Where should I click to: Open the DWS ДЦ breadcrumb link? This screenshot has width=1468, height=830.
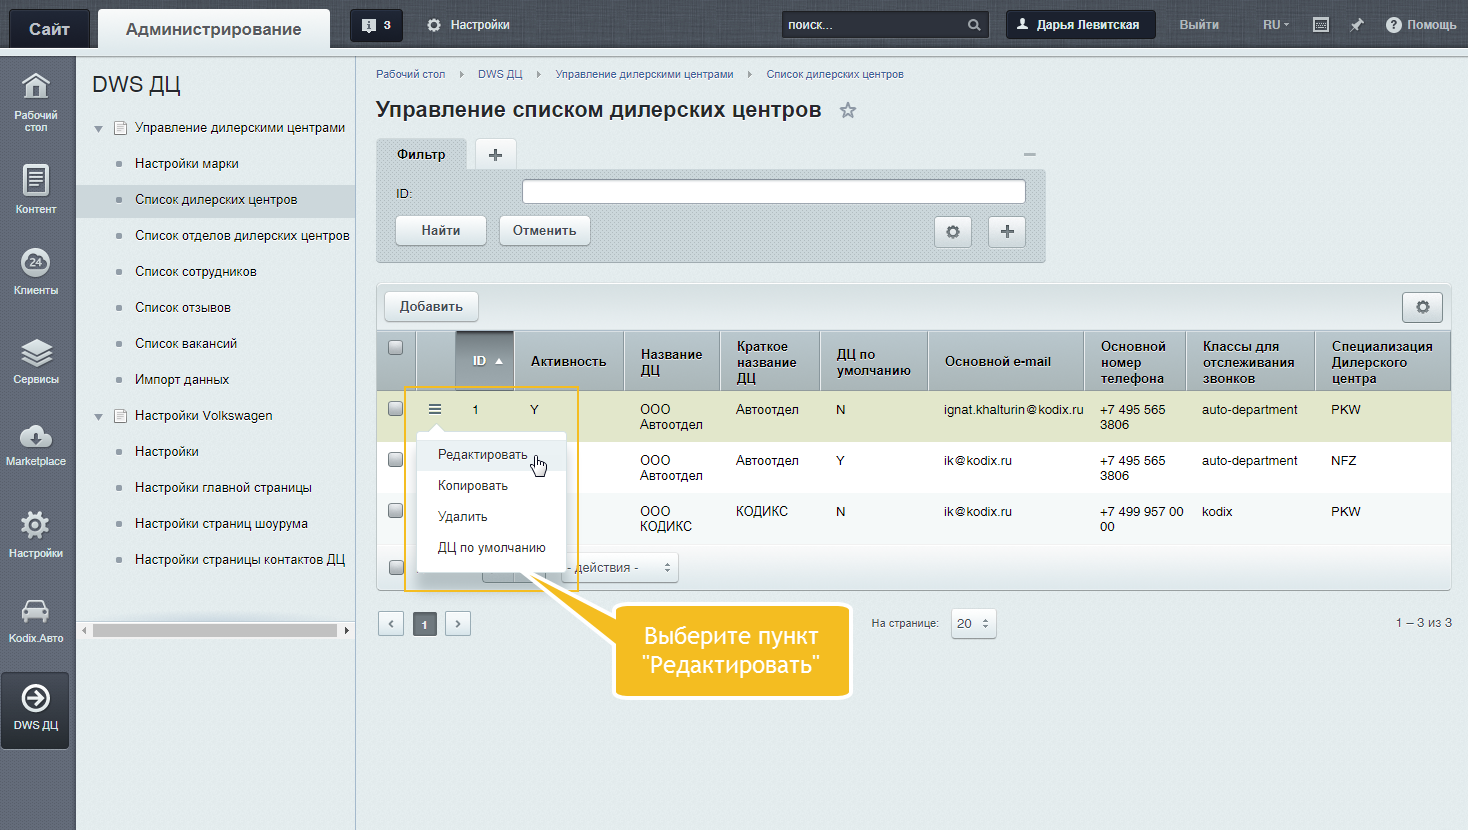tap(500, 74)
